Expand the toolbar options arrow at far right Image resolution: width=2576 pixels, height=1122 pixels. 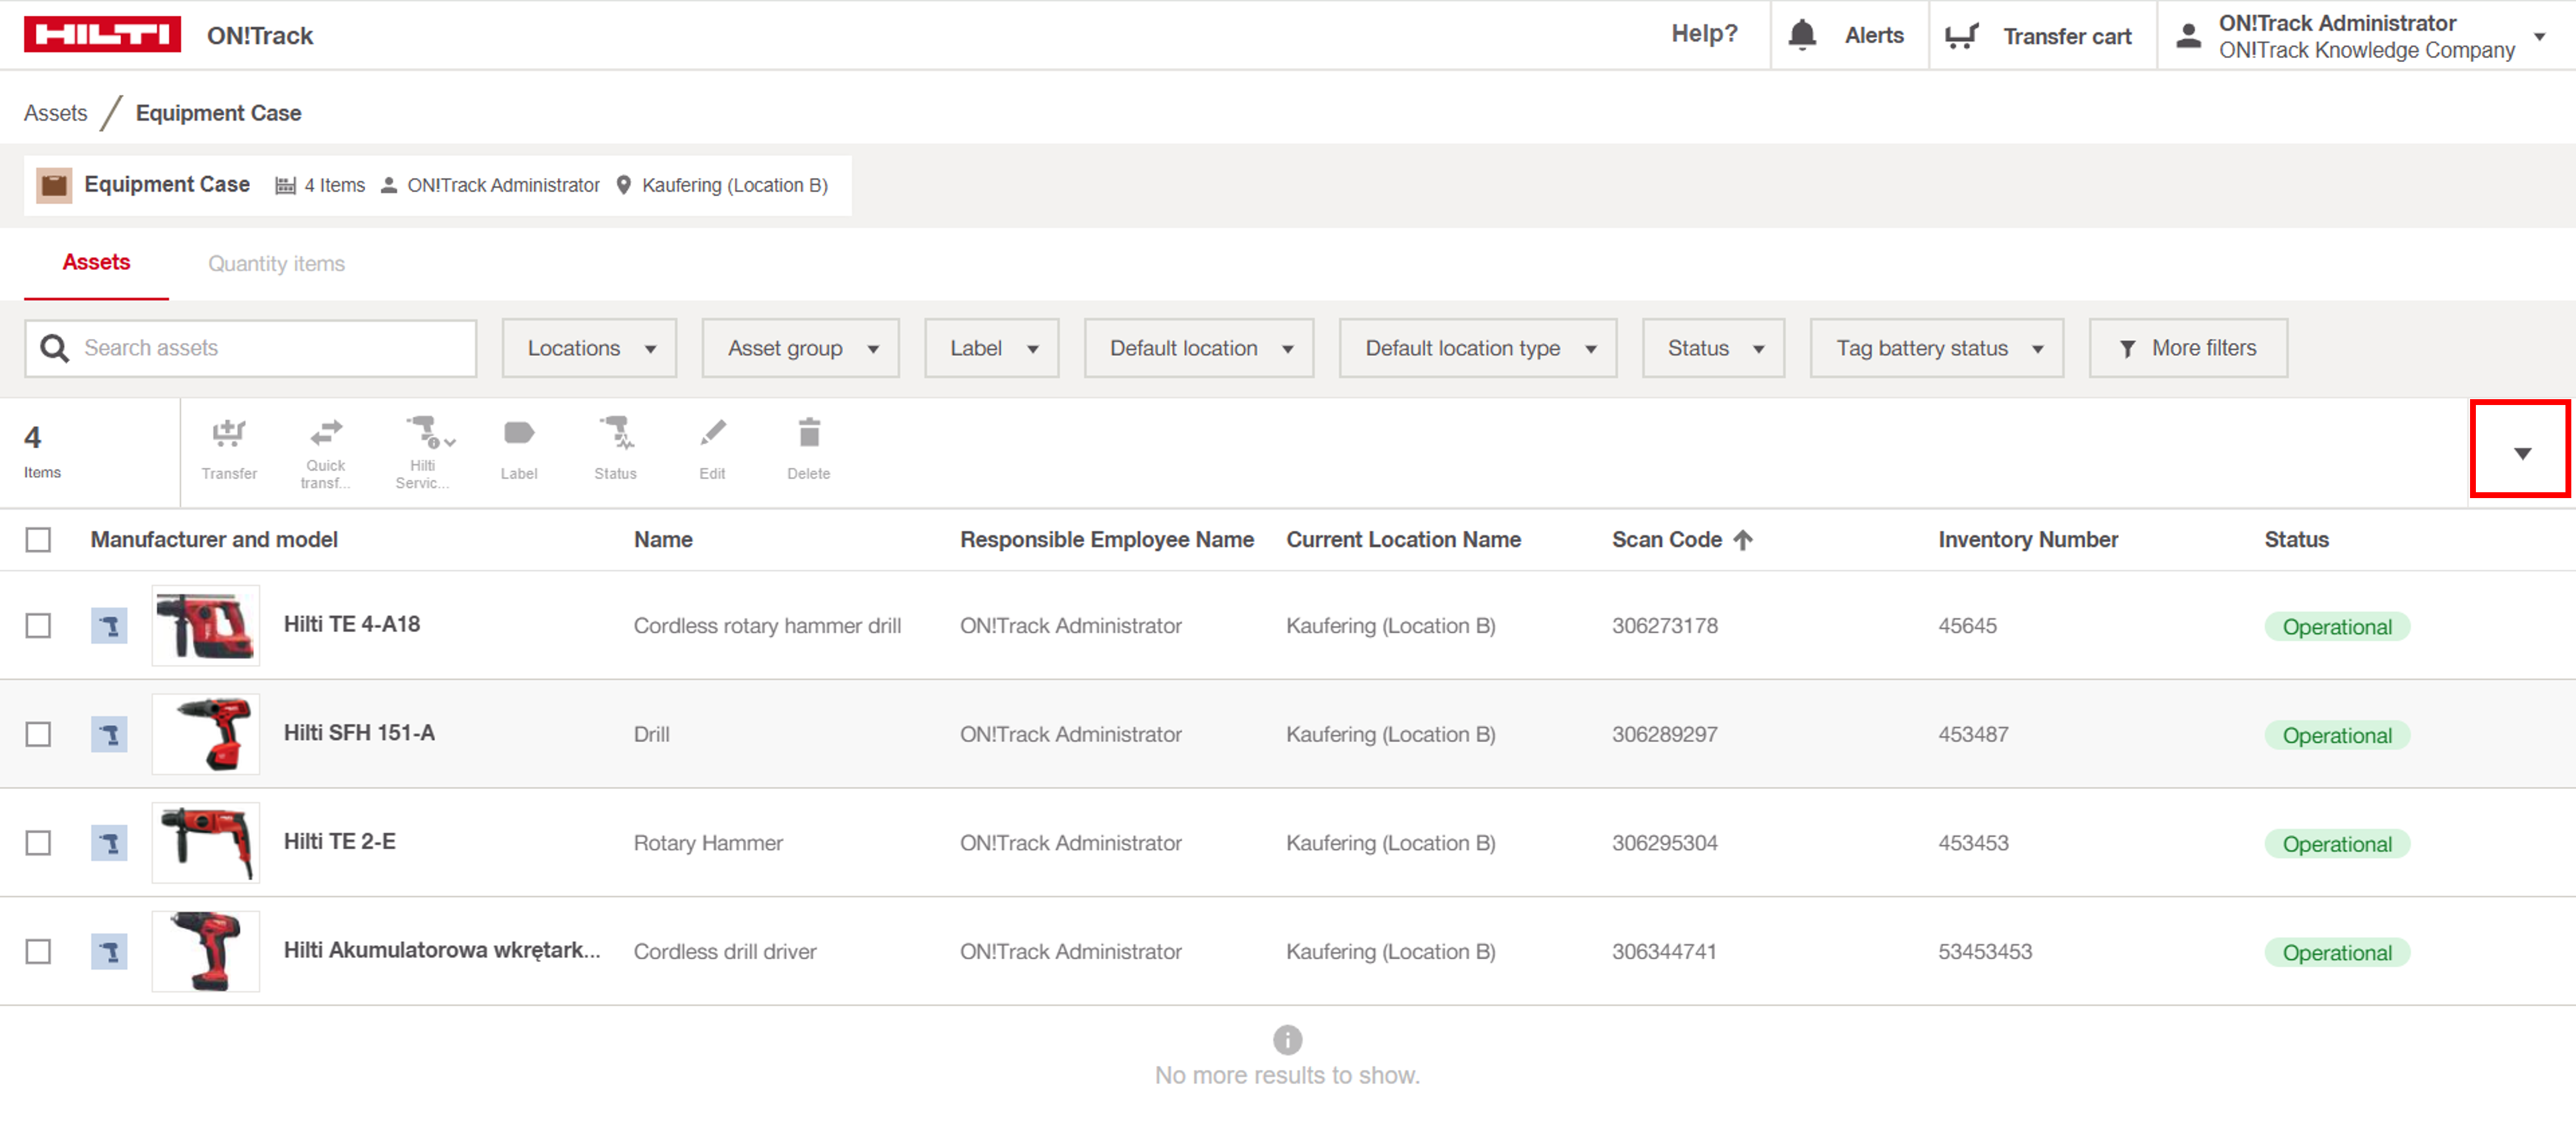point(2522,453)
